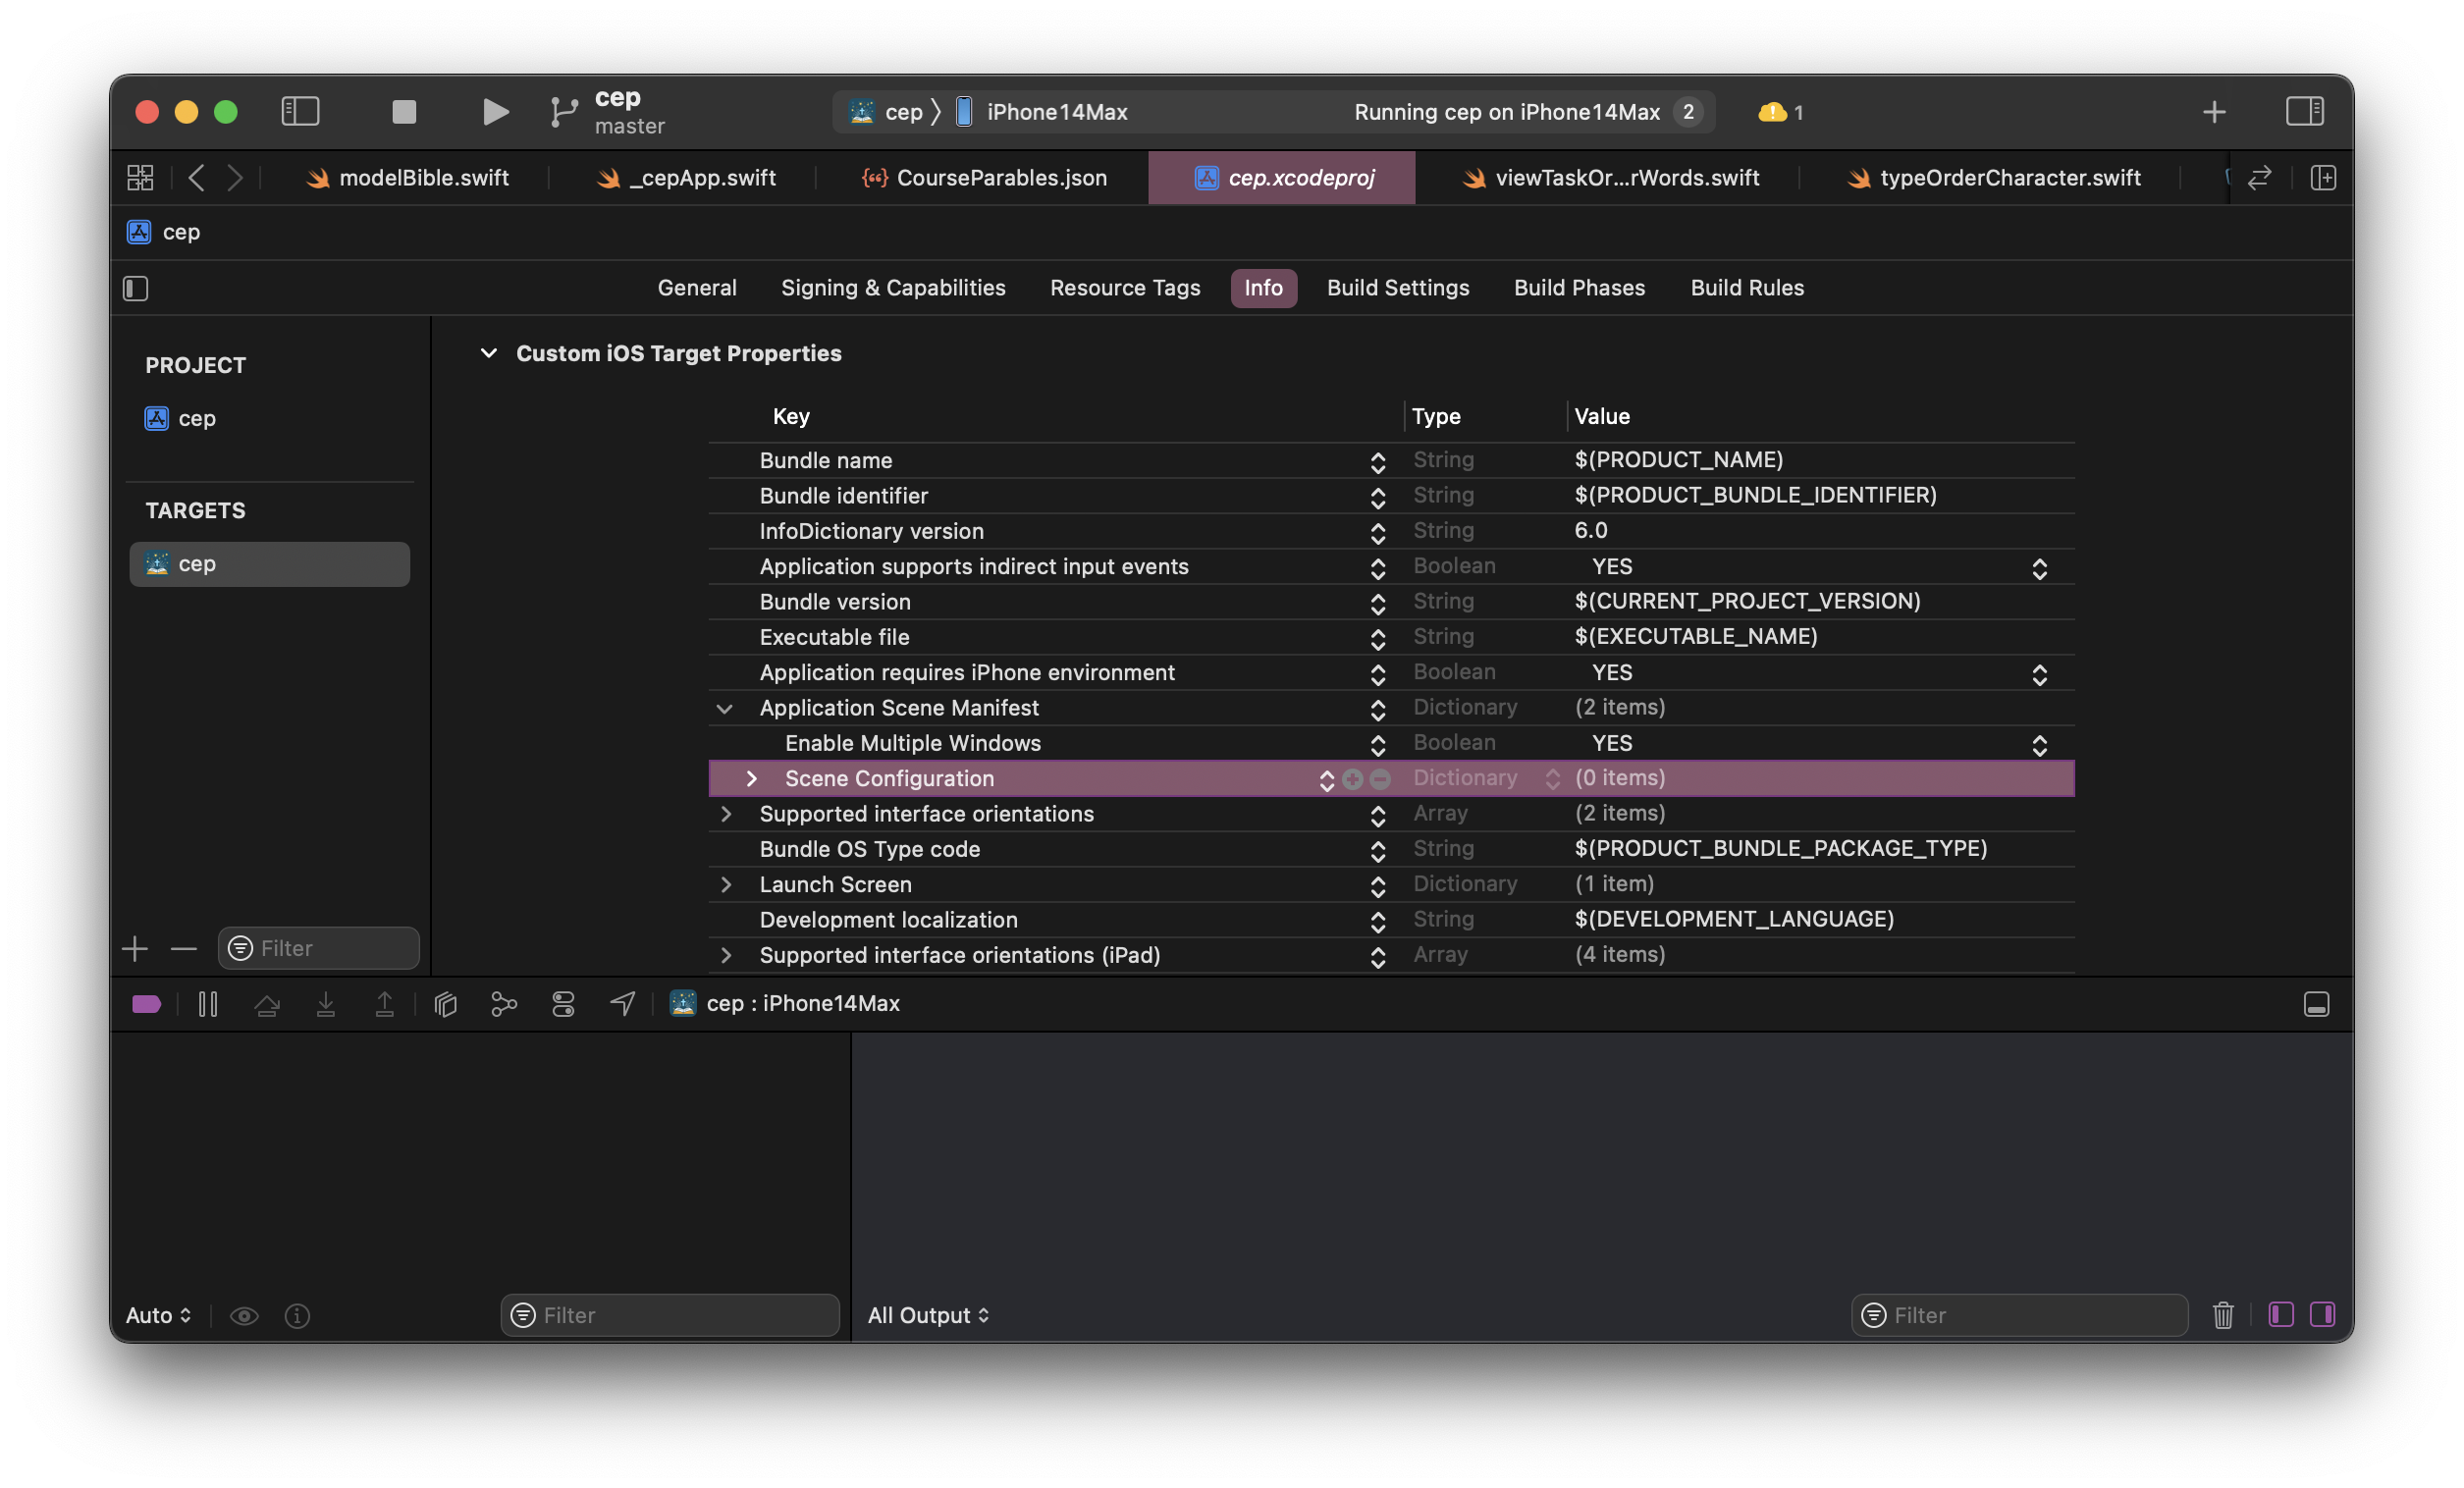Click the variables view Filter field
This screenshot has width=2464, height=1488.
tap(670, 1315)
